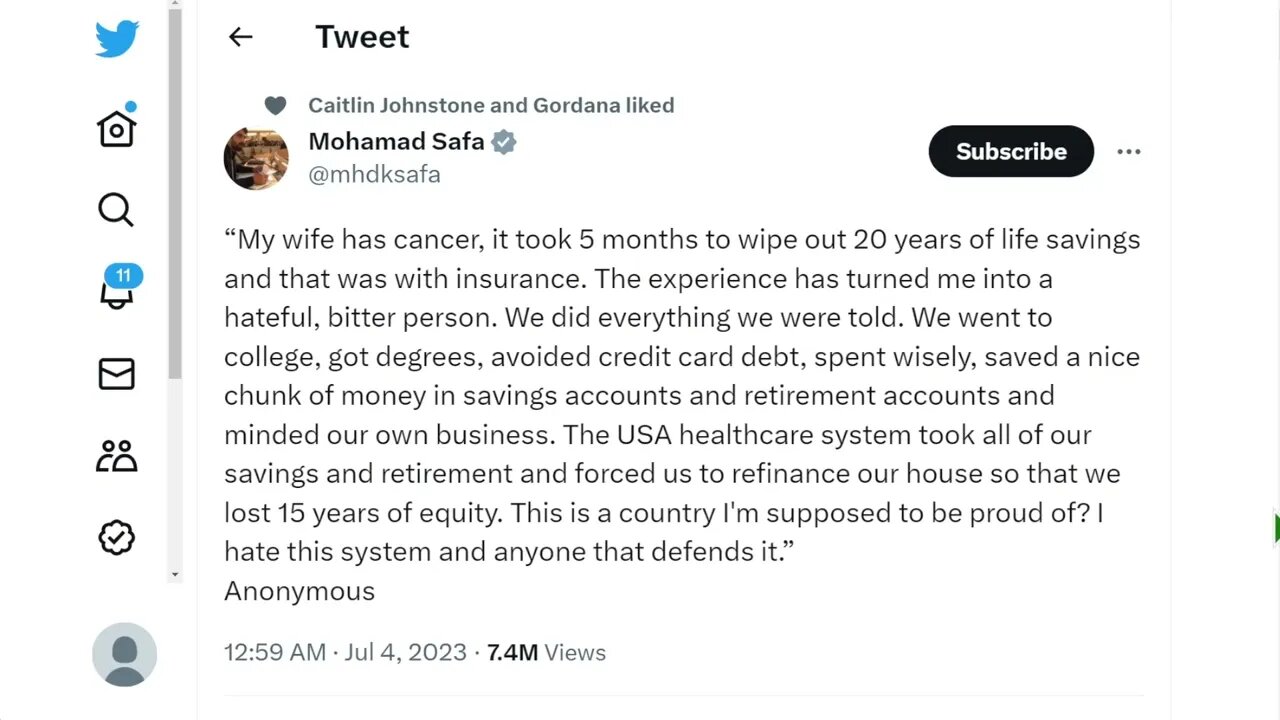Open the Messages envelope icon

pos(117,374)
